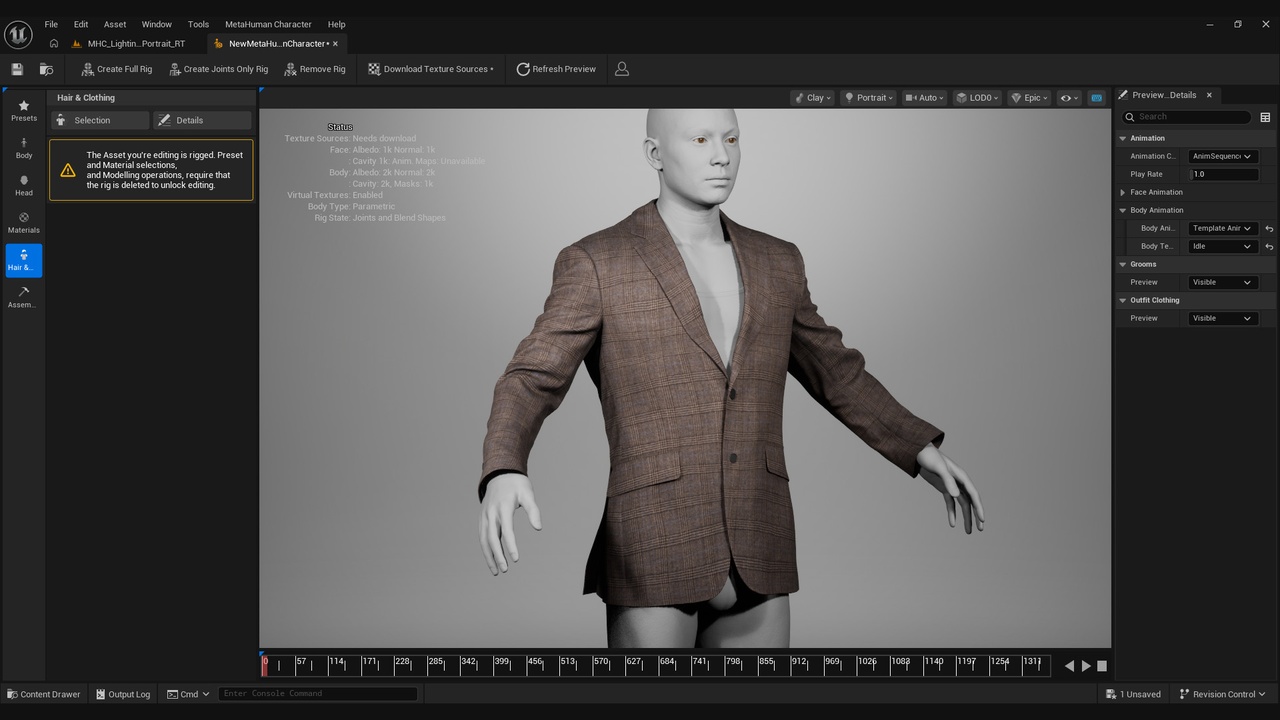
Task: Click the user profile icon in toolbar
Action: 622,69
